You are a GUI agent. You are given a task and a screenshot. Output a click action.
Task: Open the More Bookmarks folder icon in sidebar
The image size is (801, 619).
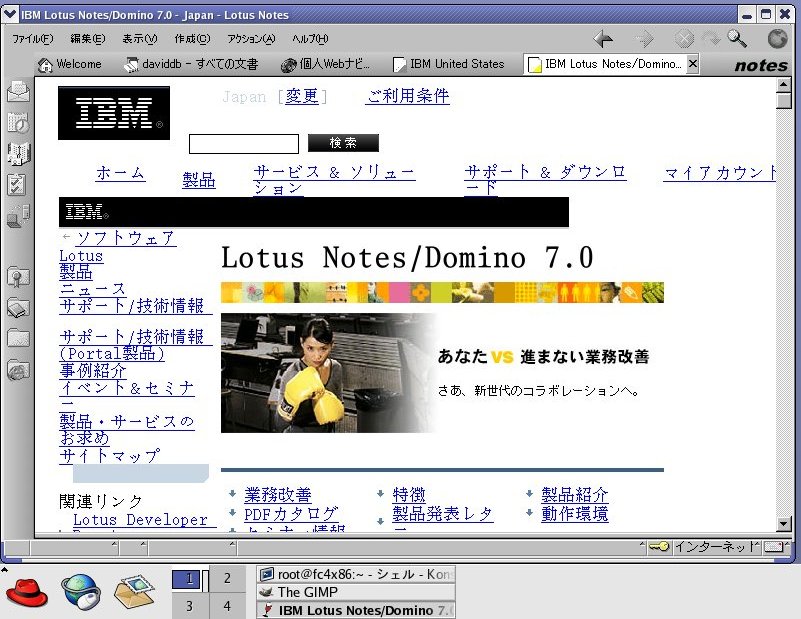tap(18, 338)
